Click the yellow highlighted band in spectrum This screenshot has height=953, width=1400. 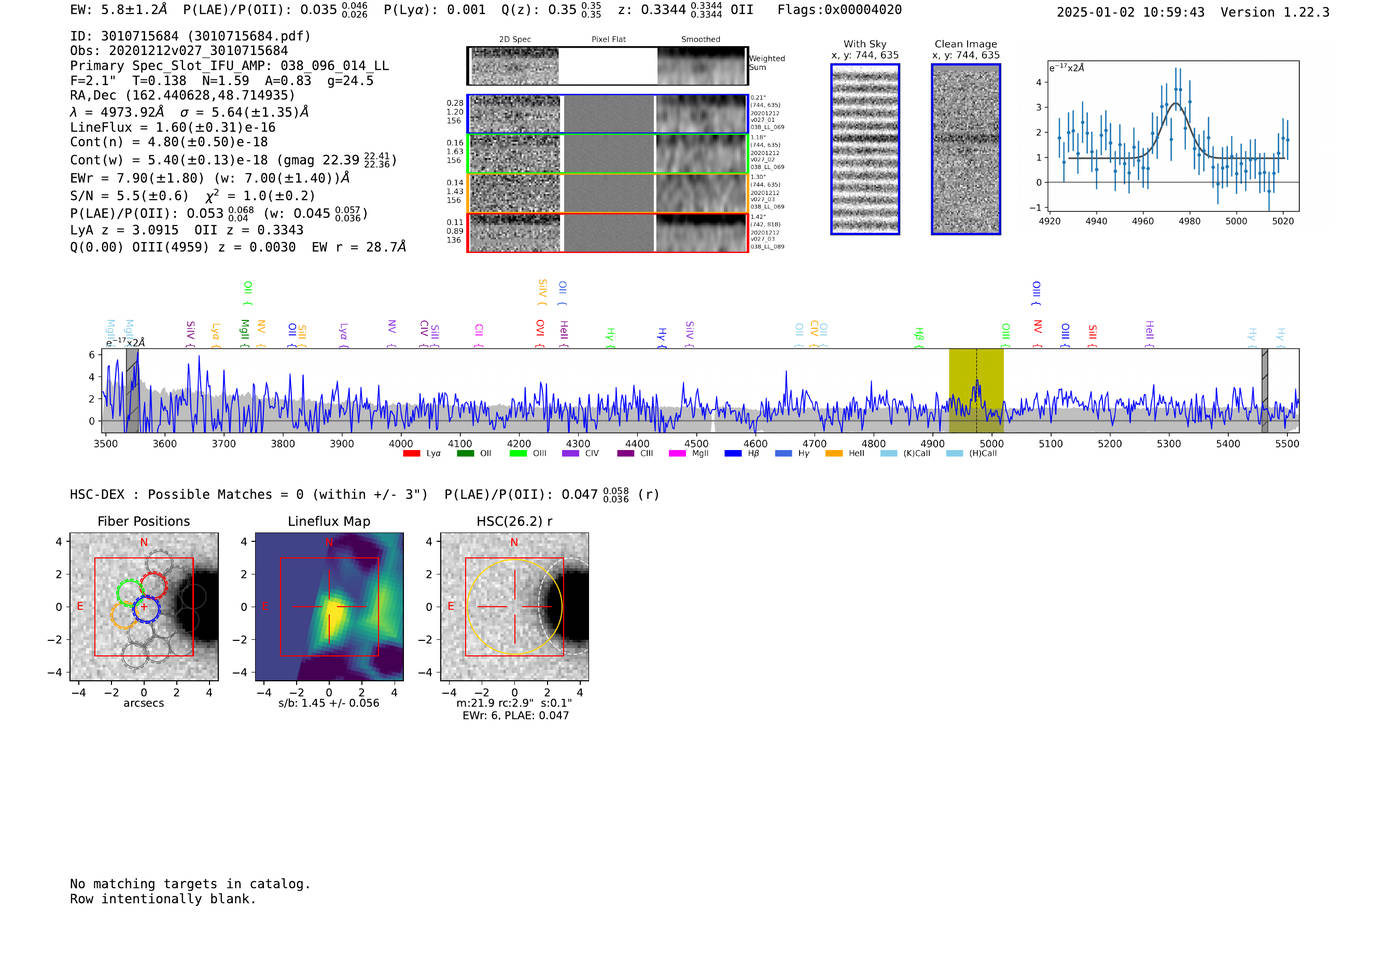976,391
